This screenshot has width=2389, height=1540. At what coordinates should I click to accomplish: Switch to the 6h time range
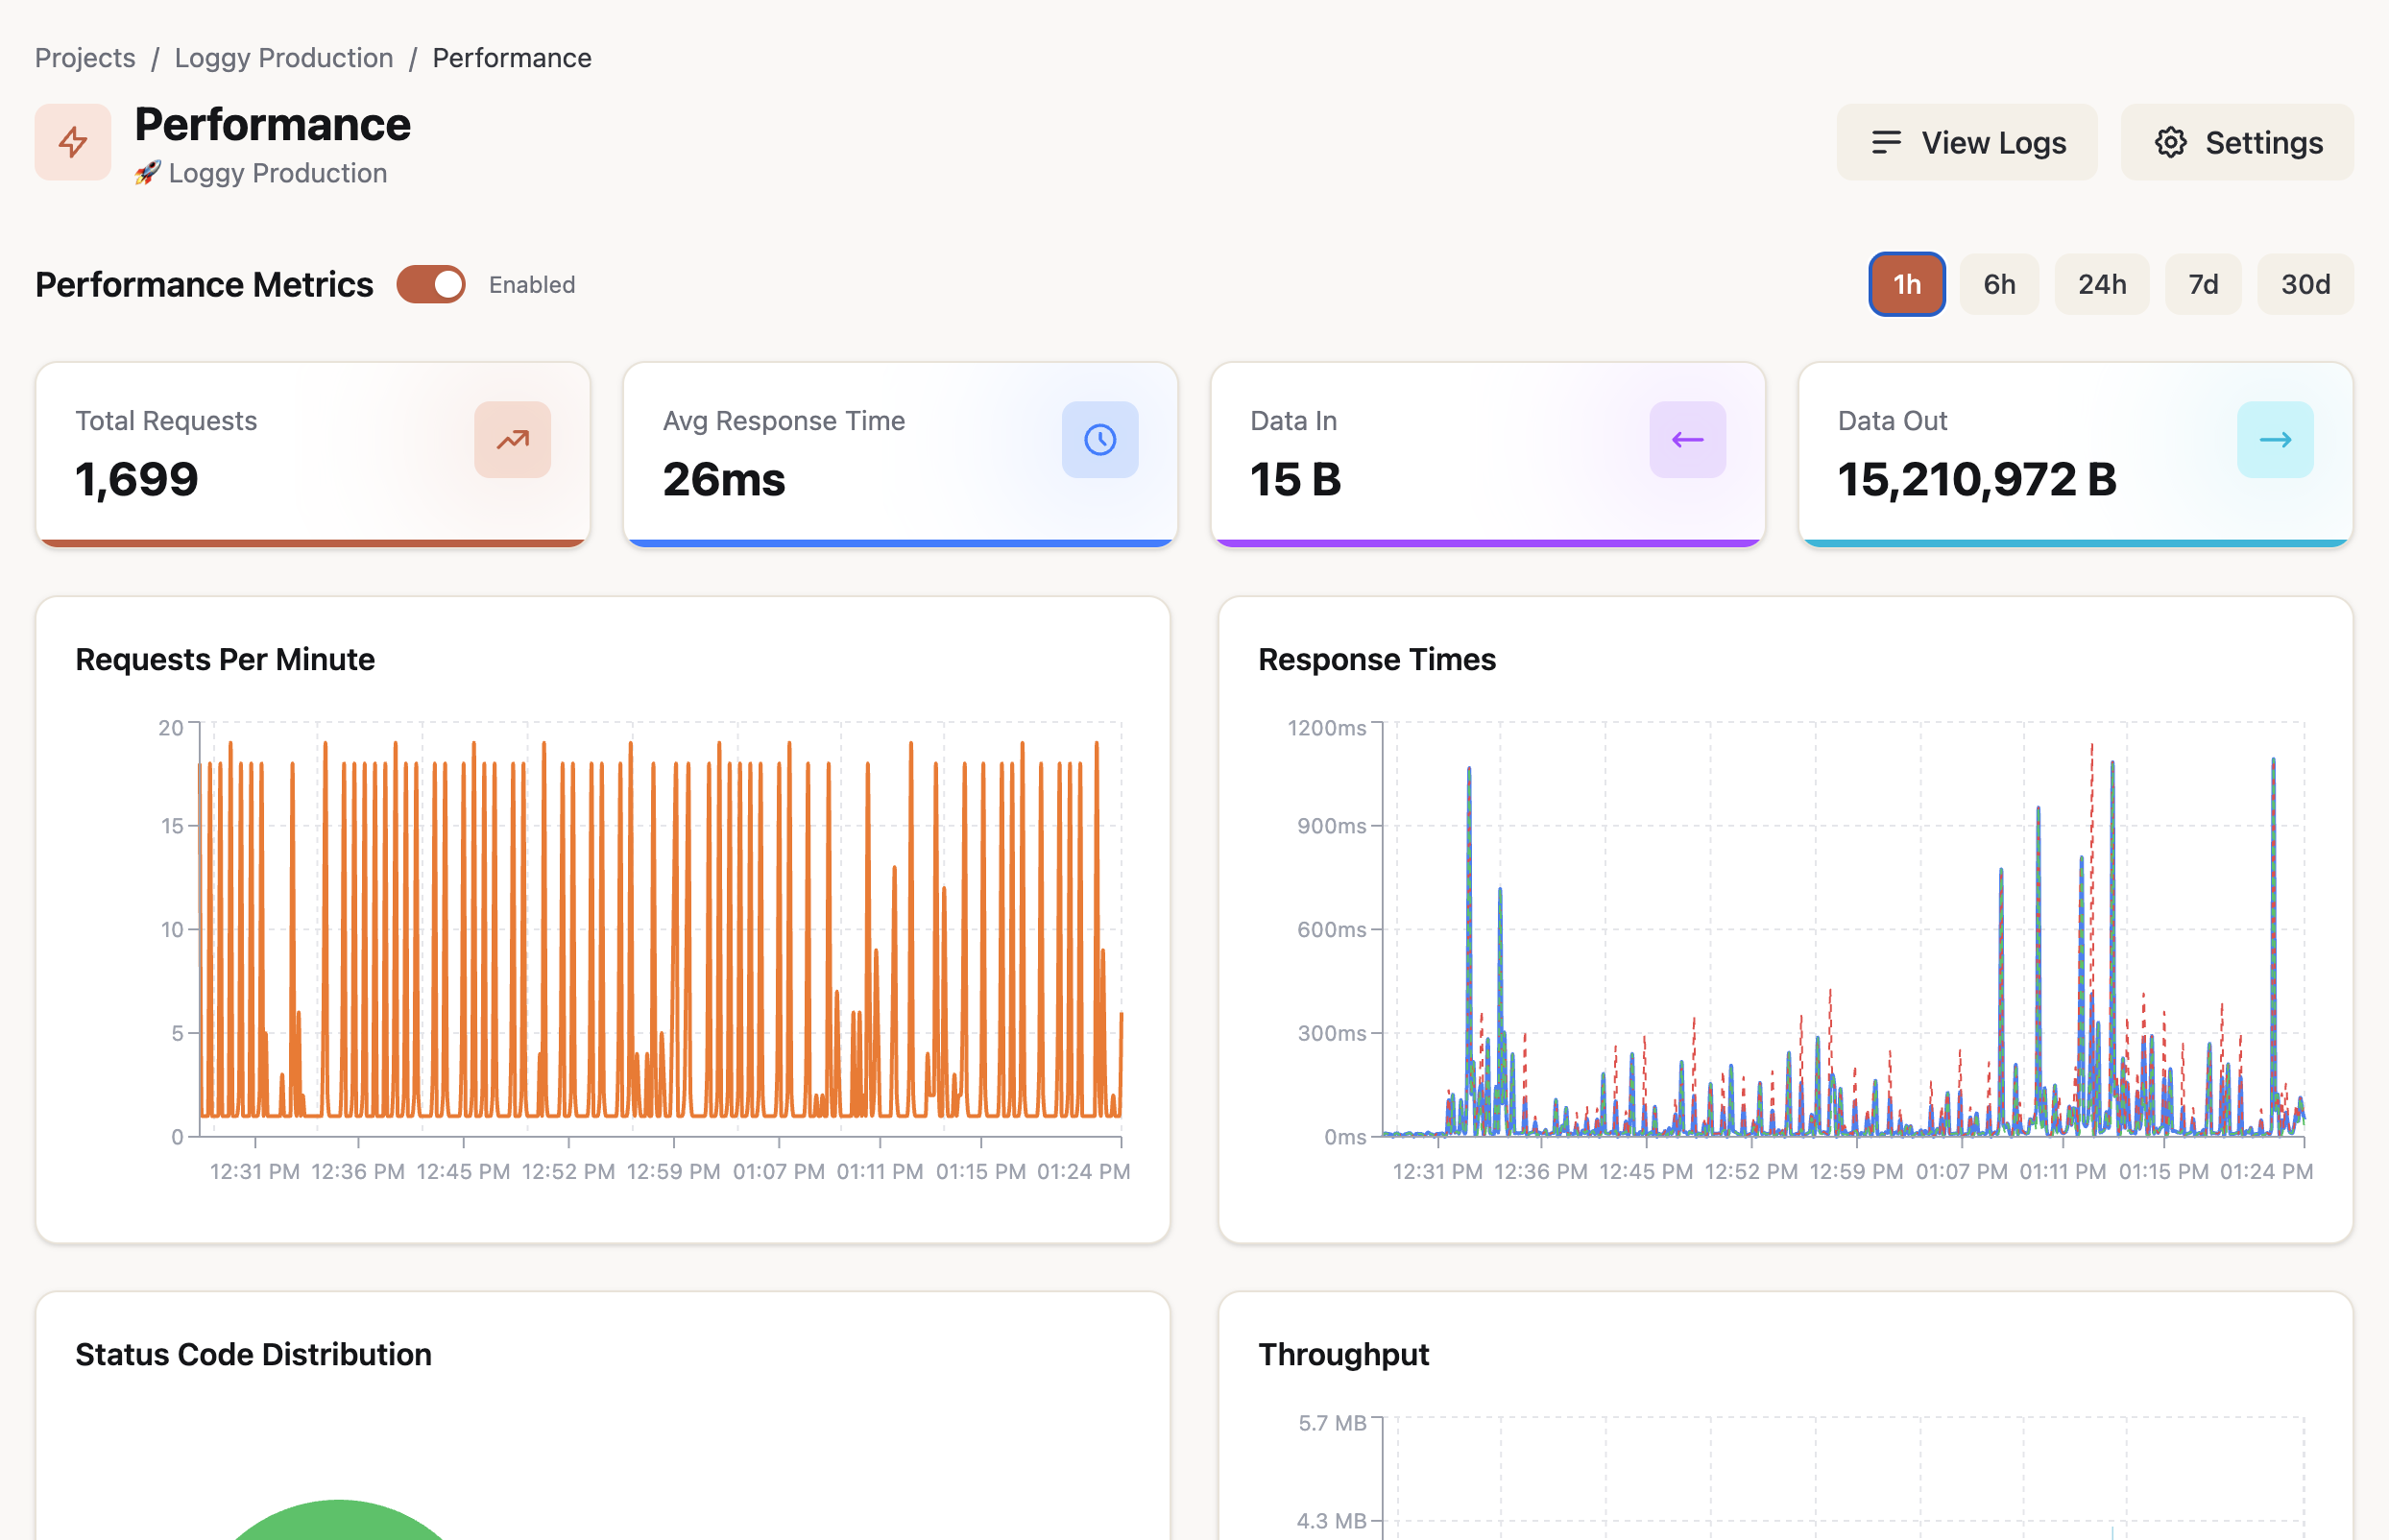click(1998, 284)
